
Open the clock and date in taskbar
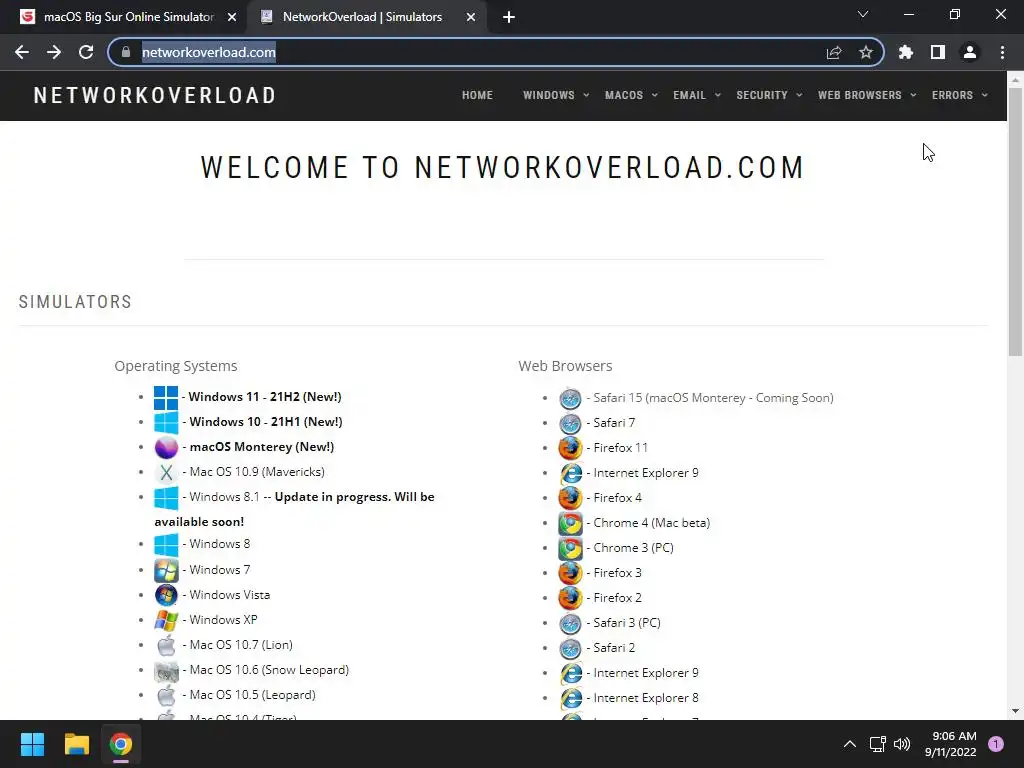(951, 744)
